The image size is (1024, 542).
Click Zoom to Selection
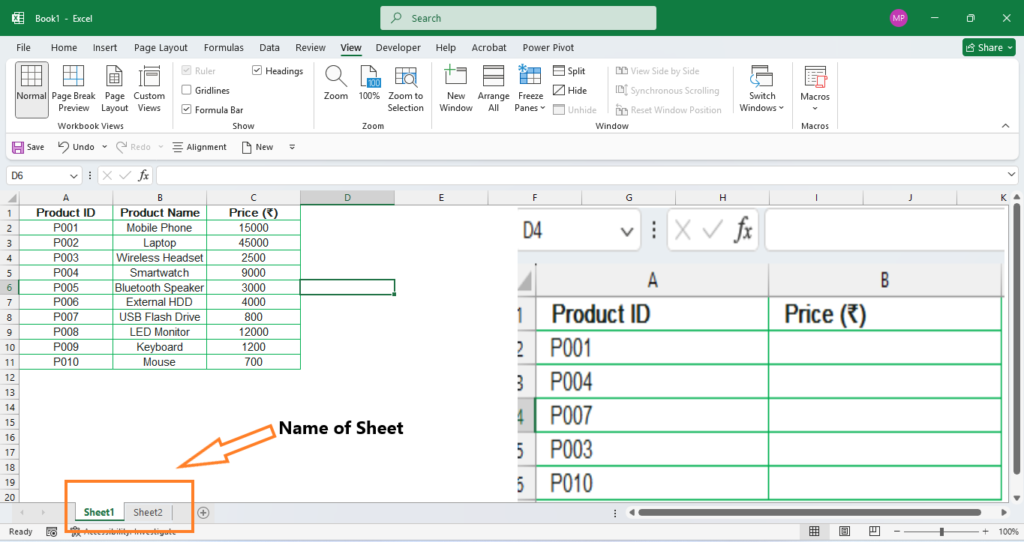pos(406,89)
